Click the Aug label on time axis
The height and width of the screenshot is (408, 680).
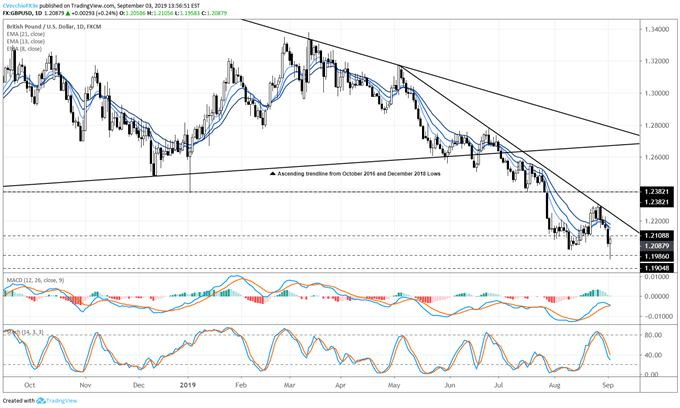coord(554,385)
